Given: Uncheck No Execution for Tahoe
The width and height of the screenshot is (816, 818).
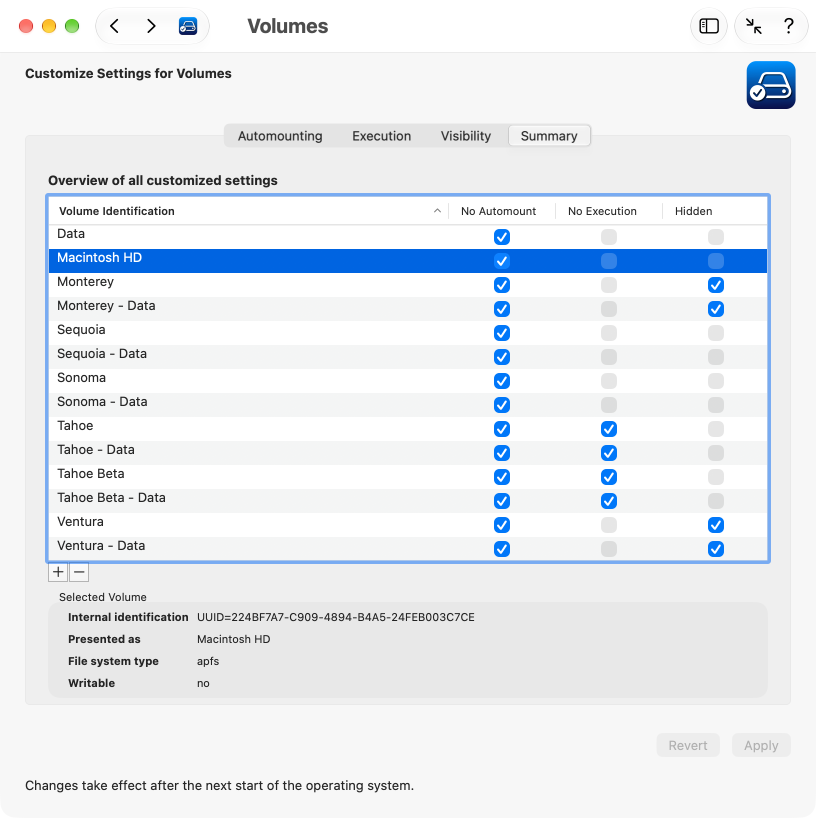Looking at the screenshot, I should tap(608, 429).
